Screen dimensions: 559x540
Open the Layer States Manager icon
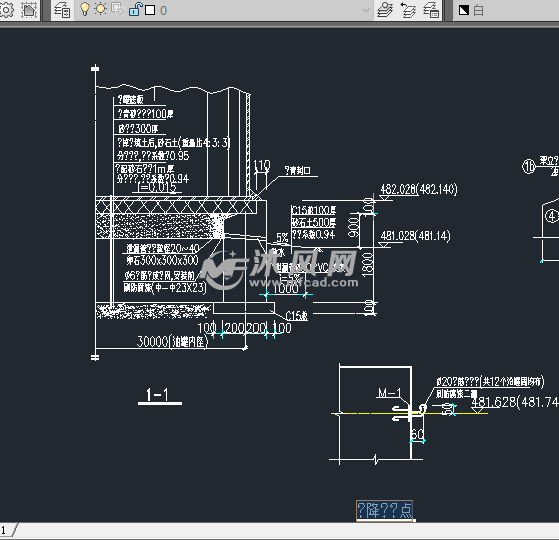click(431, 10)
